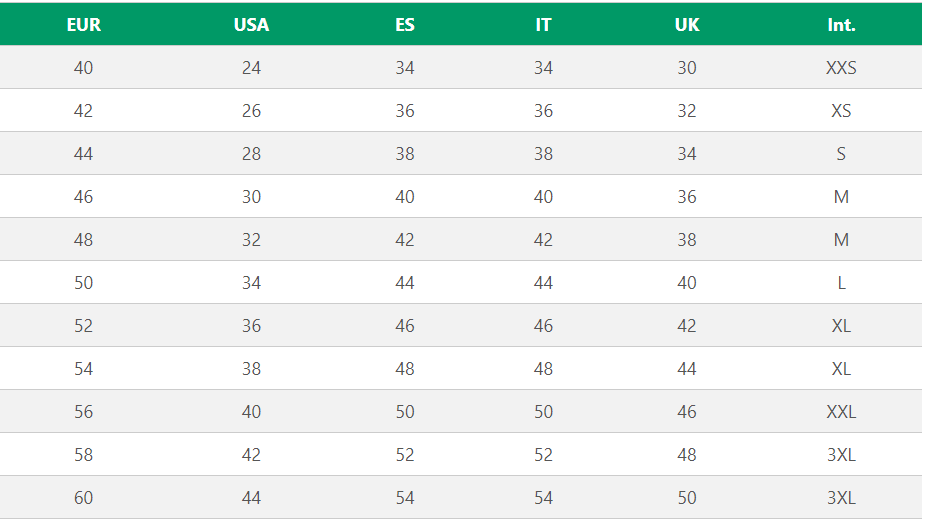Click the EUR column header

[x=83, y=25]
